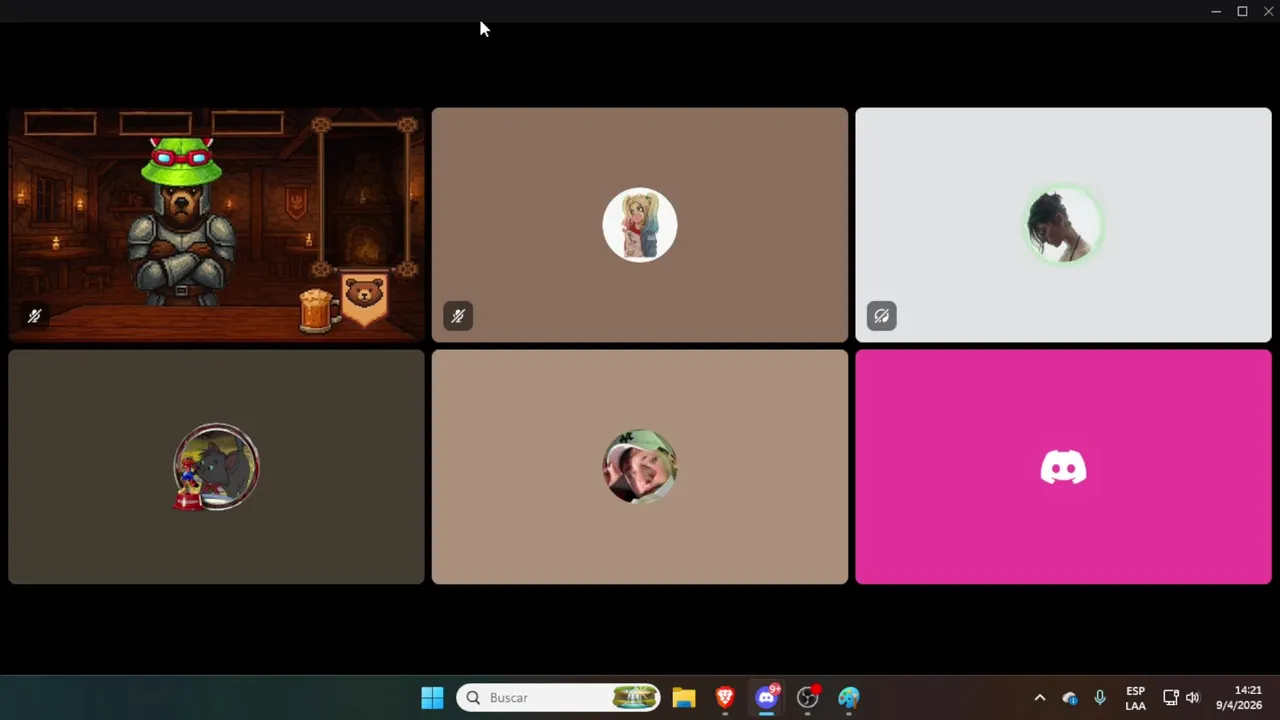Open File Explorer from the taskbar
This screenshot has height=720, width=1280.
[684, 697]
